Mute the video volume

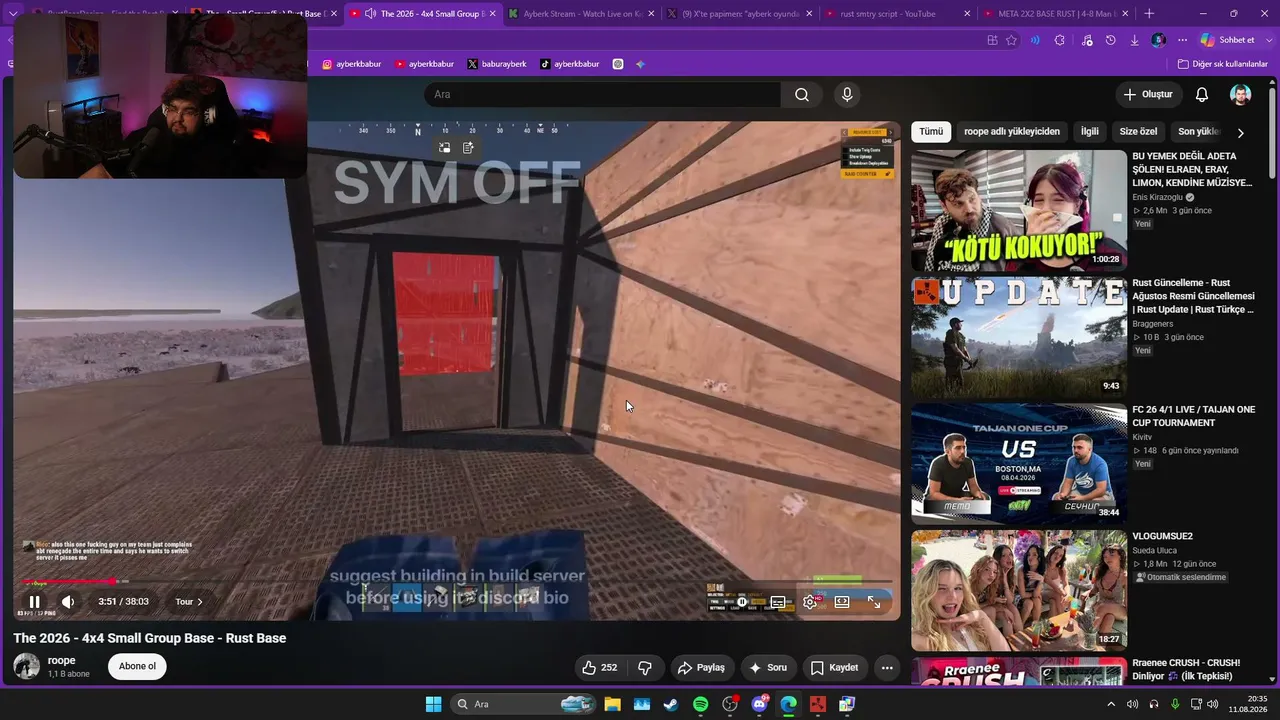click(x=68, y=602)
